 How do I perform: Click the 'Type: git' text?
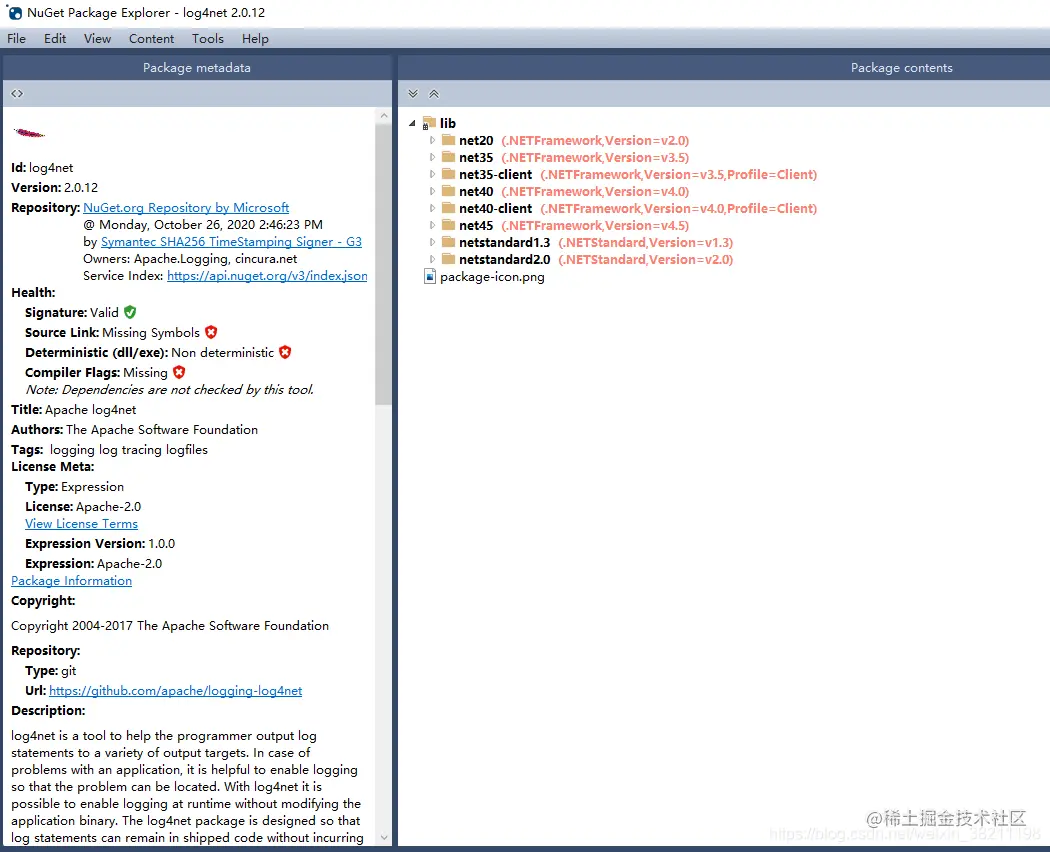pos(51,670)
